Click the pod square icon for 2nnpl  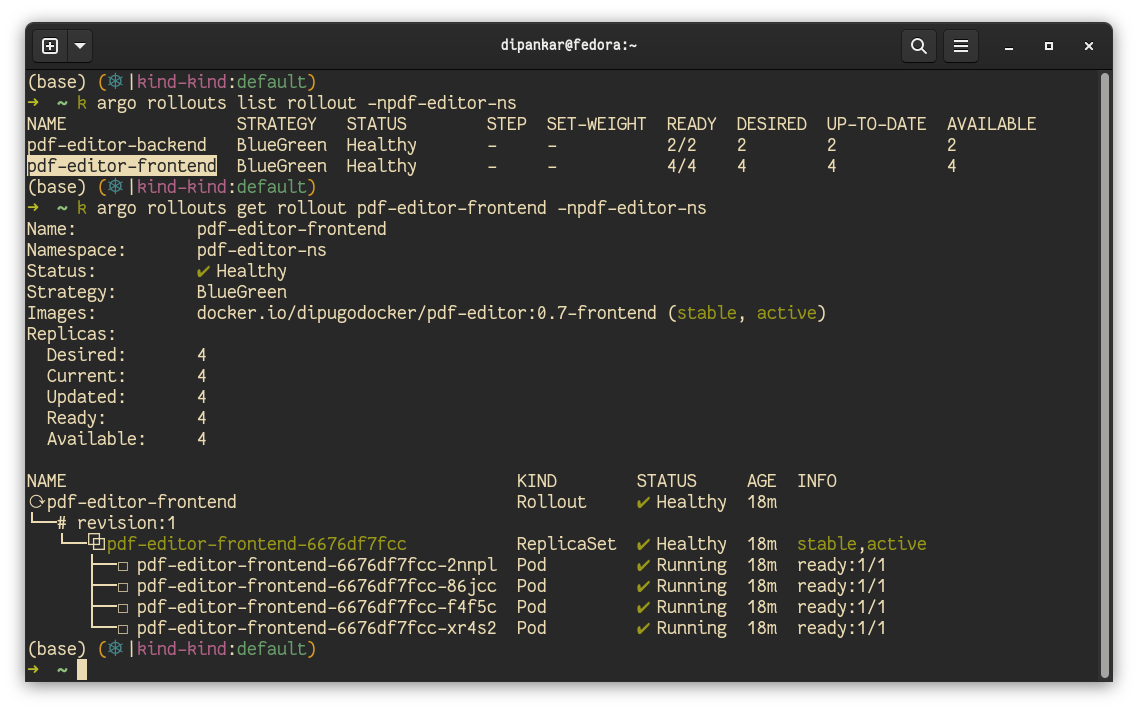123,566
